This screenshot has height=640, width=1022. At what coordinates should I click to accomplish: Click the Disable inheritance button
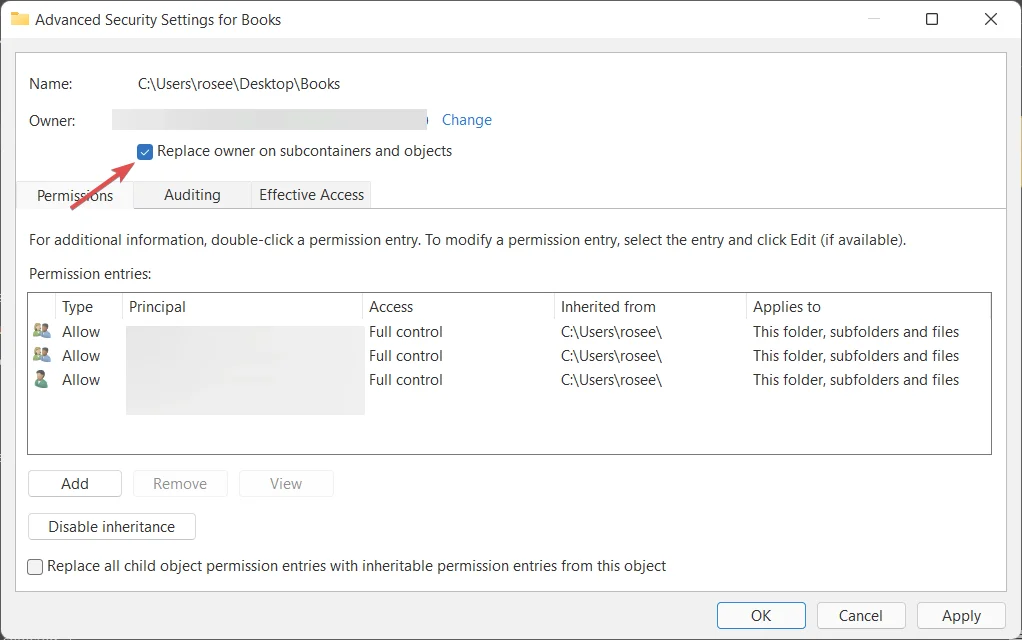click(x=112, y=527)
